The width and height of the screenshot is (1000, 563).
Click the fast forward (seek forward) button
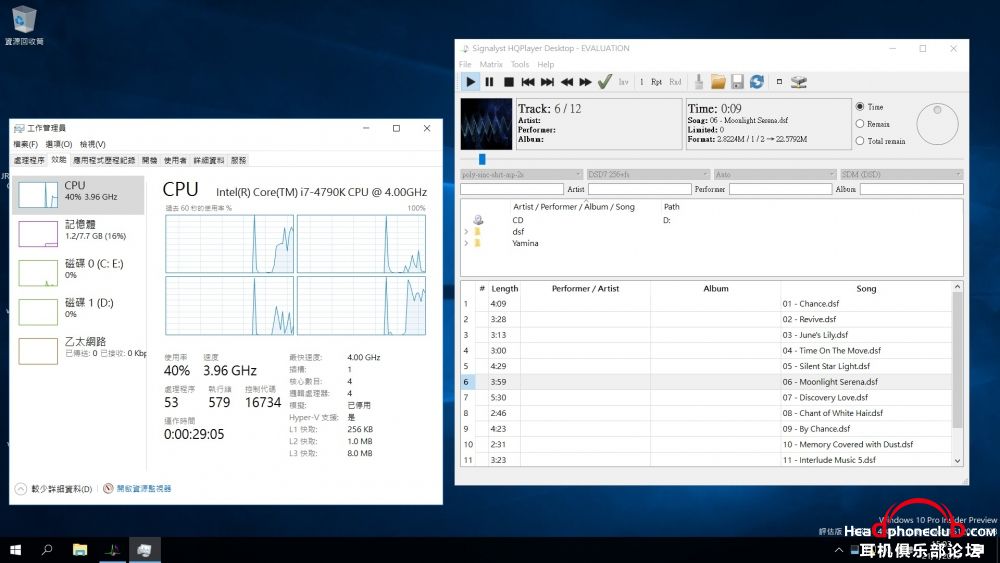(x=585, y=82)
